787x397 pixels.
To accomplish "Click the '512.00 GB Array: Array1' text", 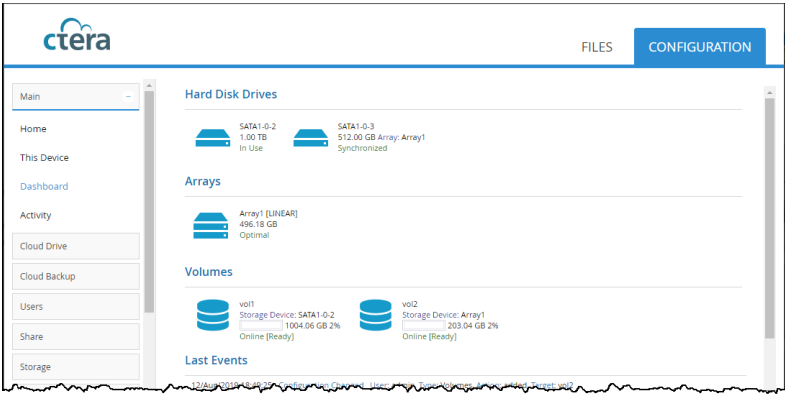I will coord(381,137).
